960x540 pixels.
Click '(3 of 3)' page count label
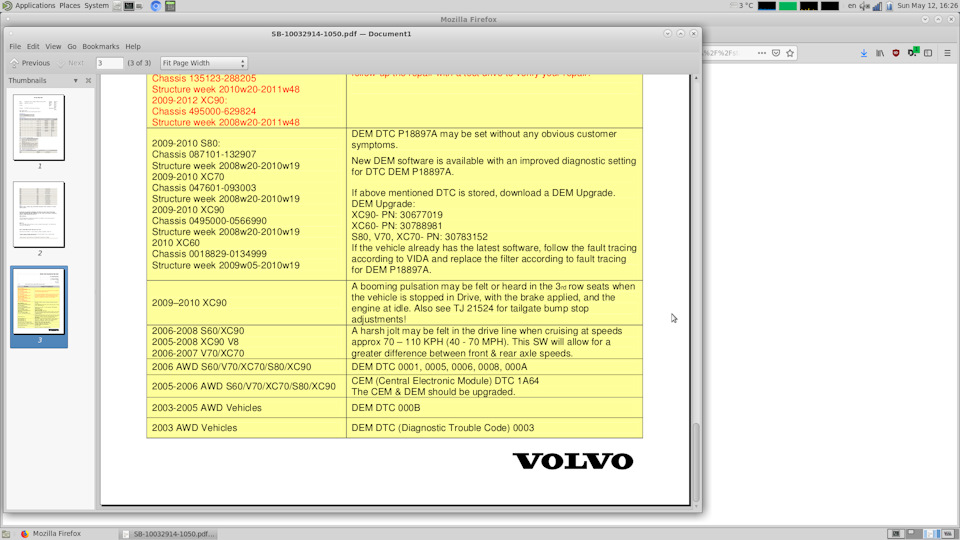pos(139,63)
